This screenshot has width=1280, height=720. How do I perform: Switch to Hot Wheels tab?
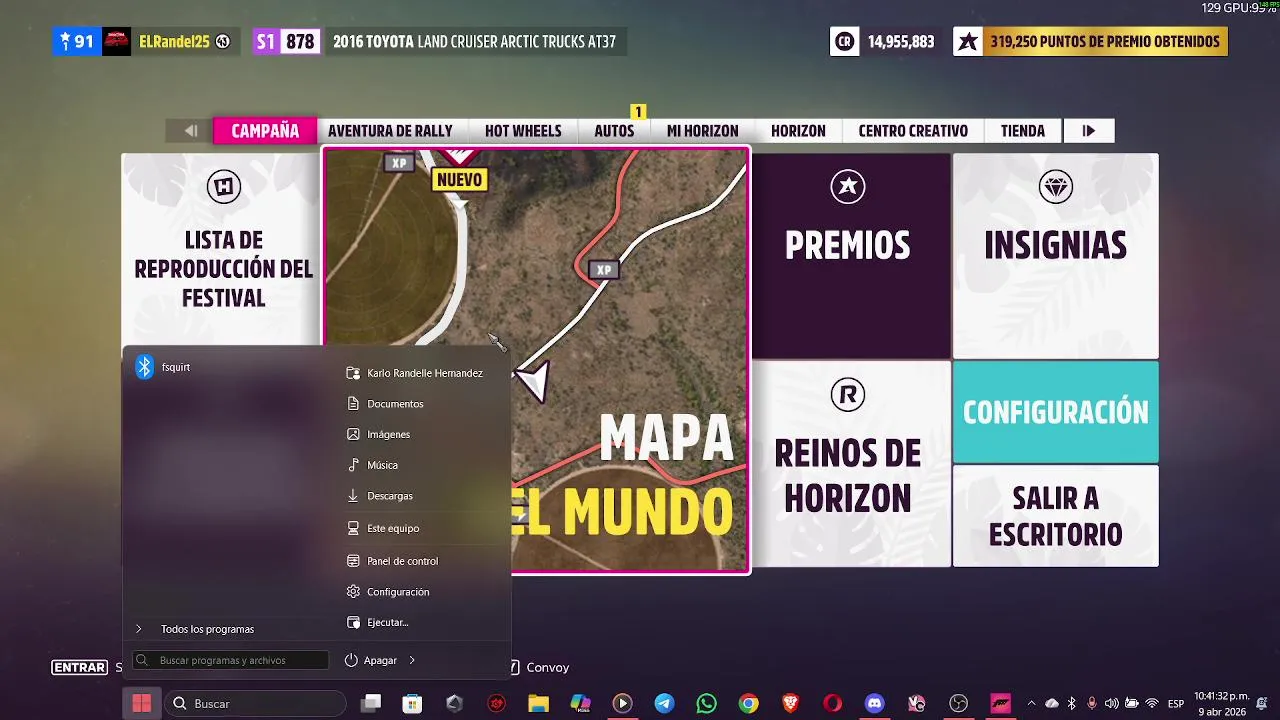point(523,131)
